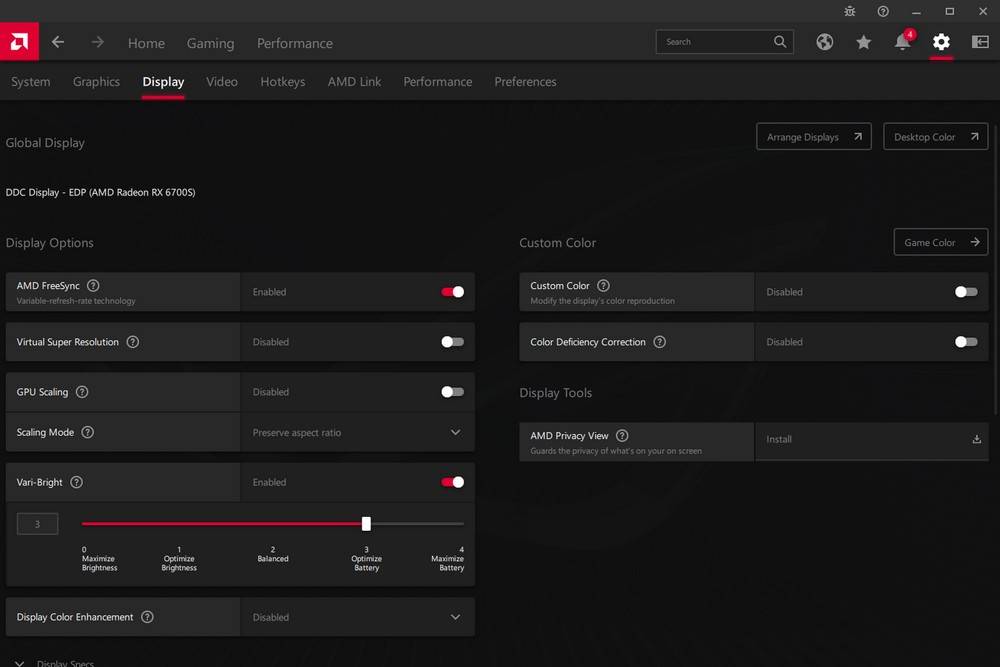Toggle the sidebar panel icon

coord(980,42)
